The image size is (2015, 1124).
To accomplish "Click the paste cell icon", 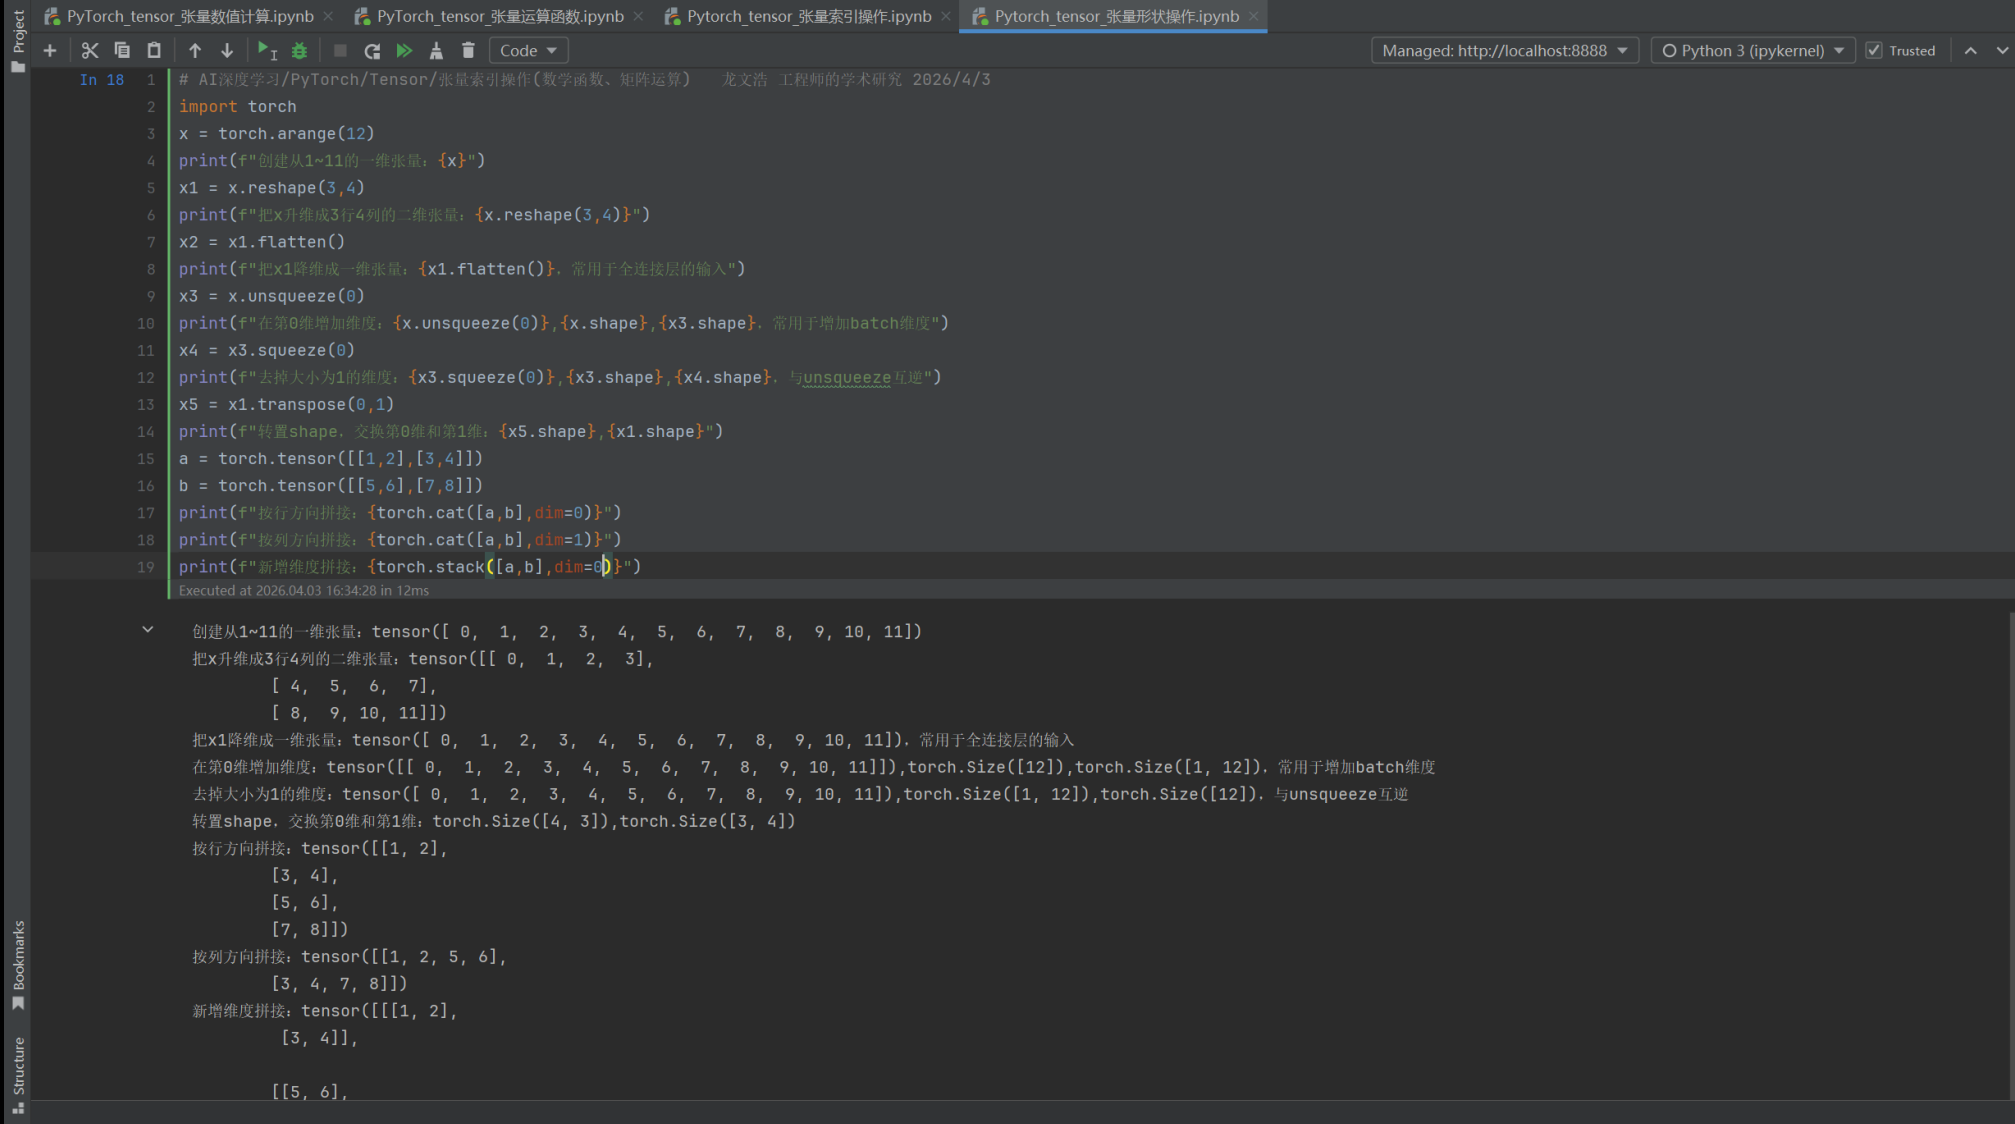I will coord(154,51).
